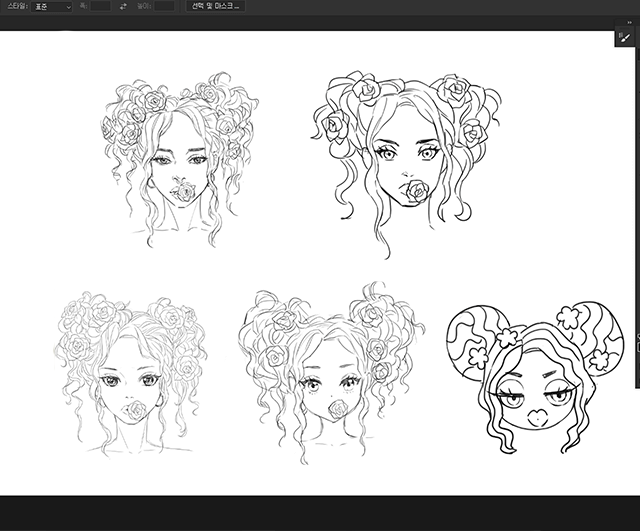Click the 높이 (Height) input field

[x=164, y=6]
